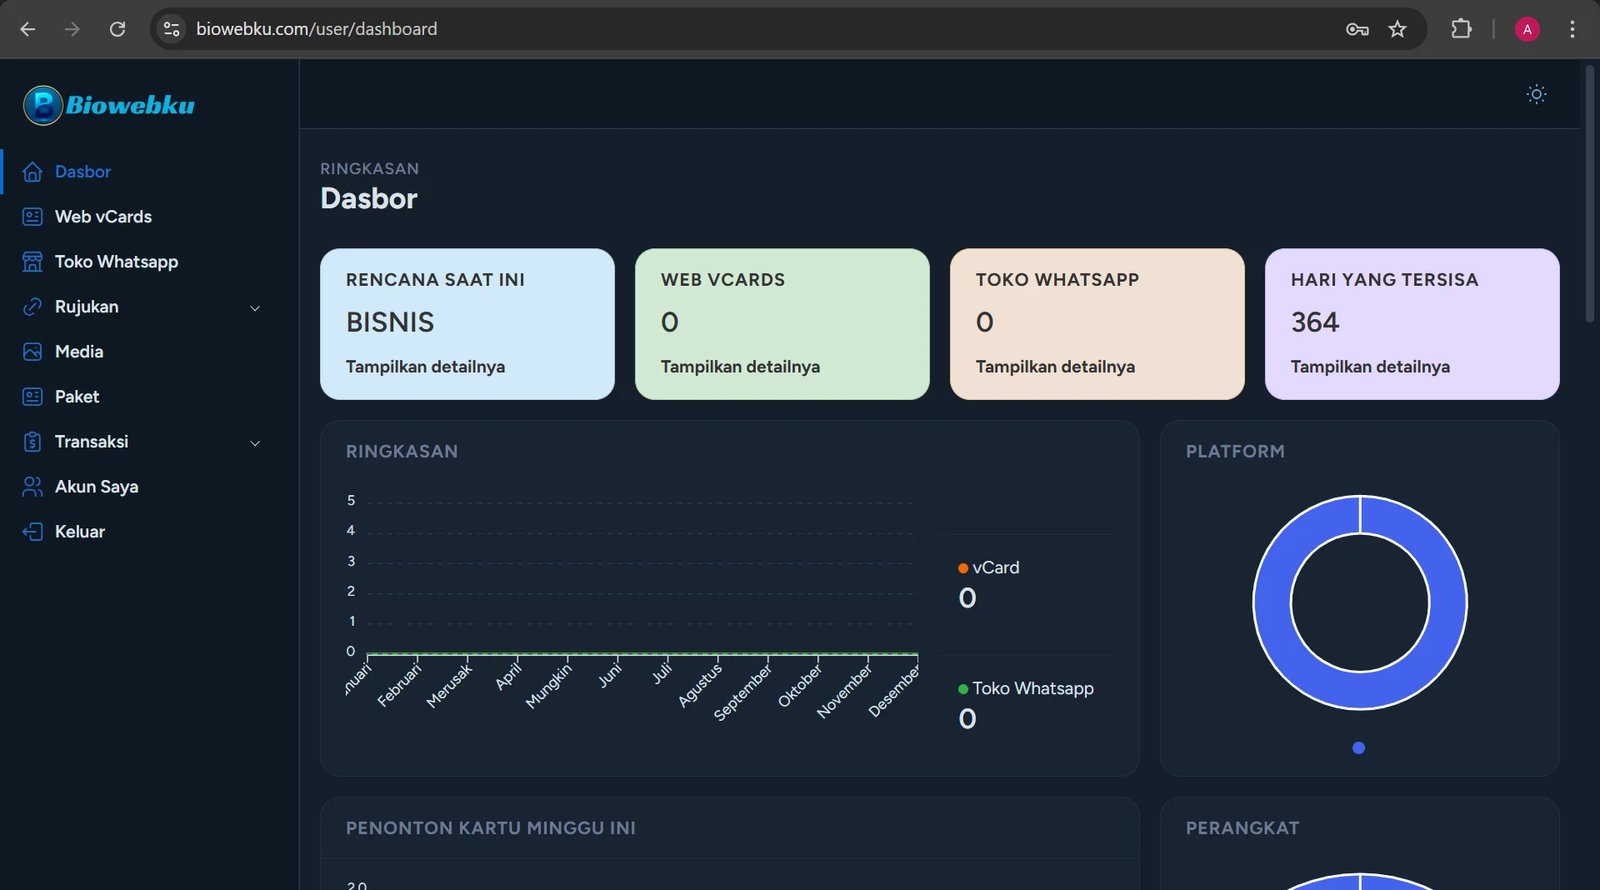
Task: Open Toko Whatsapp menu item
Action: coord(116,262)
